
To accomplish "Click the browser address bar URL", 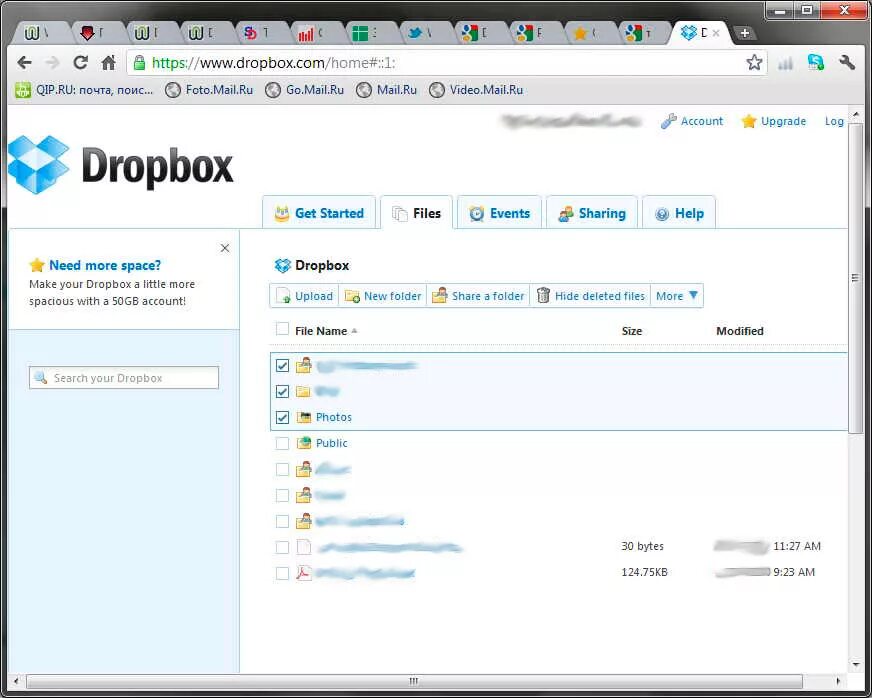I will tap(274, 63).
